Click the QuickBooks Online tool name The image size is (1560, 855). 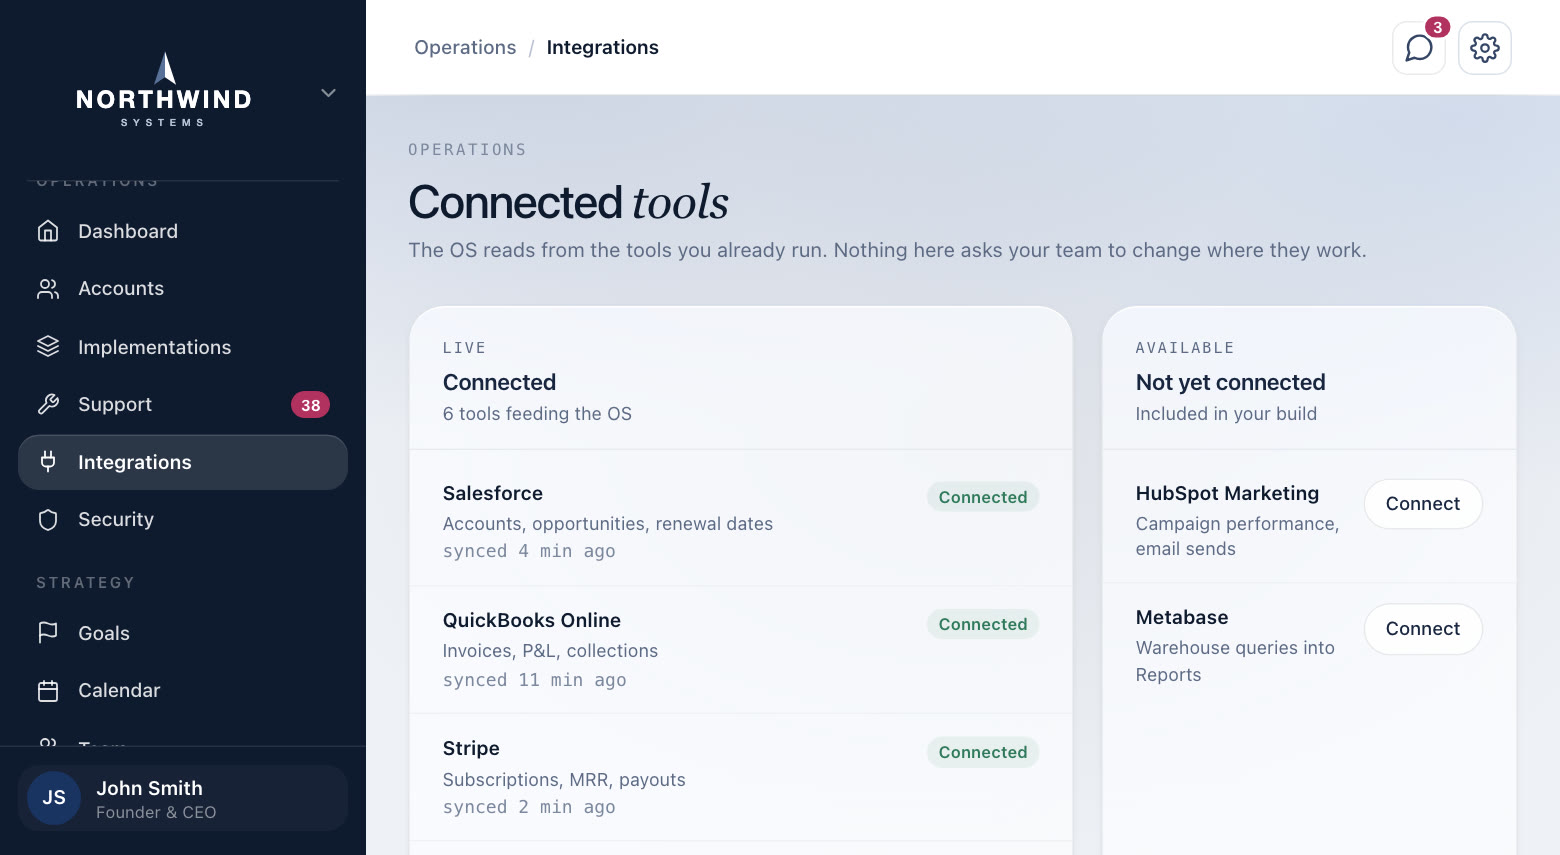(x=532, y=620)
